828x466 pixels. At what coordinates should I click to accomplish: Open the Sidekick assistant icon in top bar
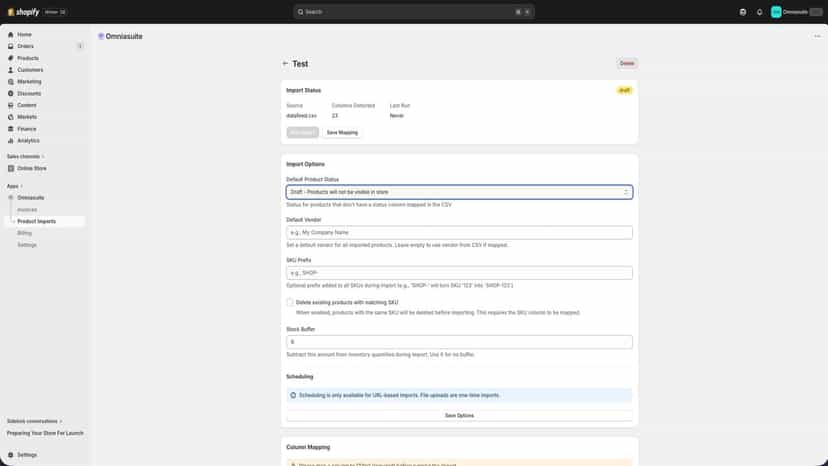(x=743, y=12)
